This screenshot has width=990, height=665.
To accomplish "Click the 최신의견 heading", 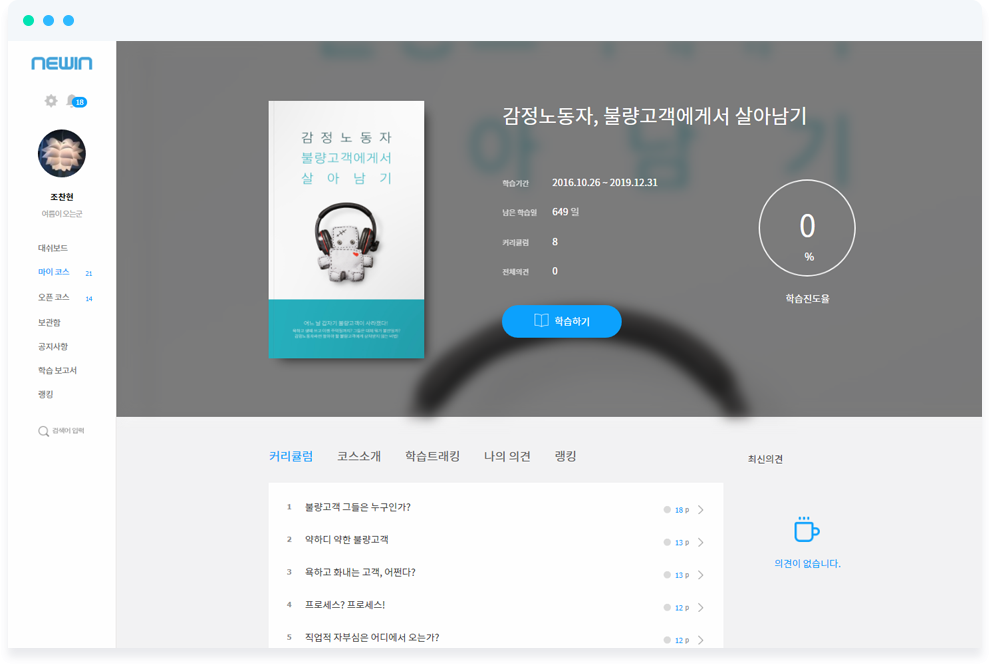I will click(x=765, y=459).
